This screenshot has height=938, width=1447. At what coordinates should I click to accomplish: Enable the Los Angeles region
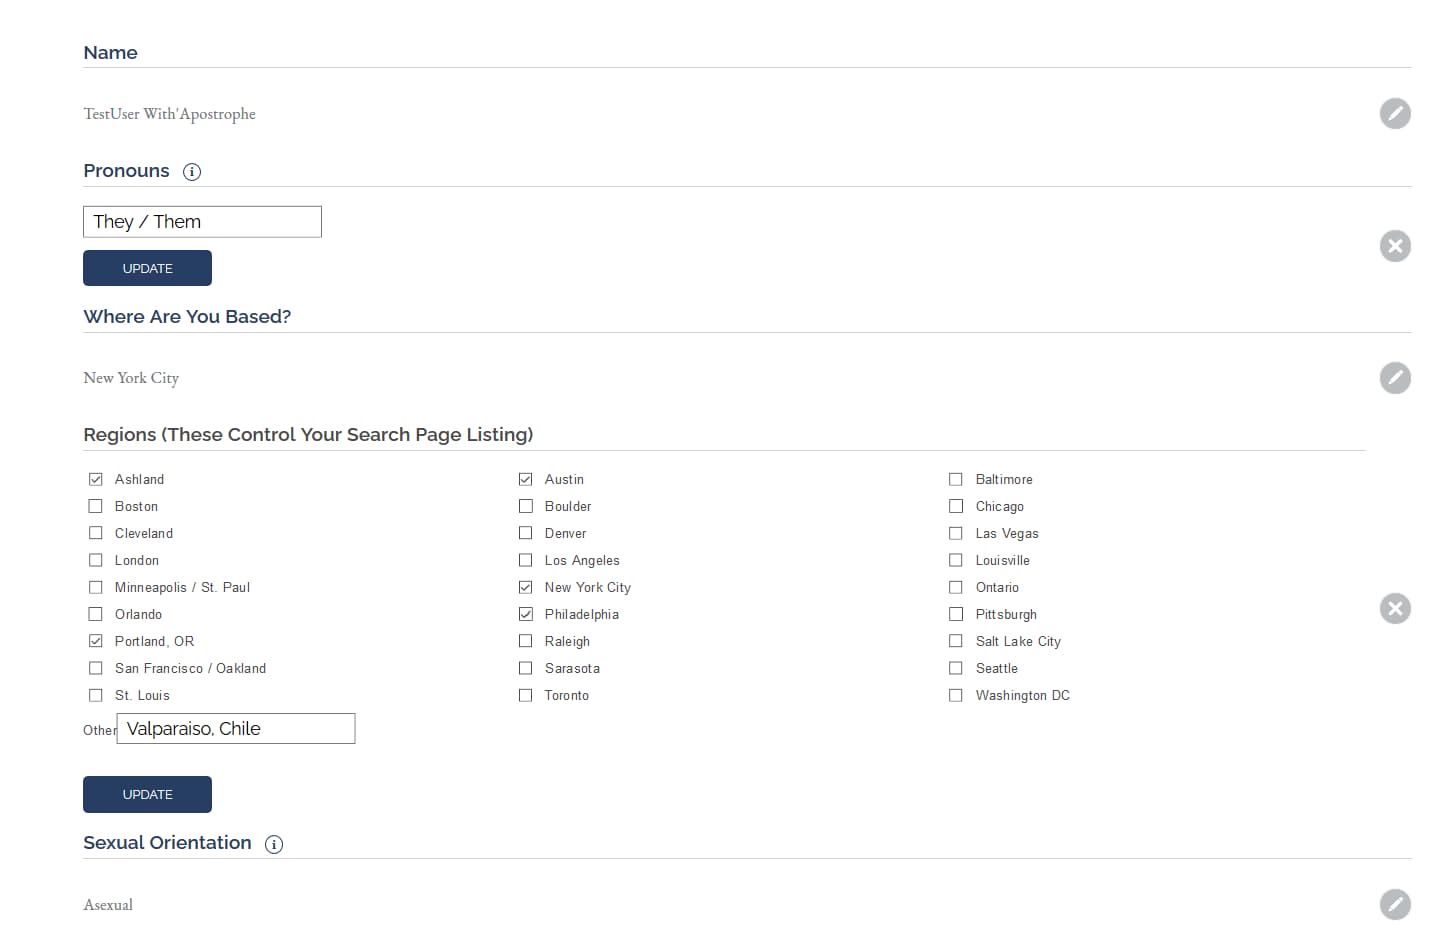(x=525, y=560)
